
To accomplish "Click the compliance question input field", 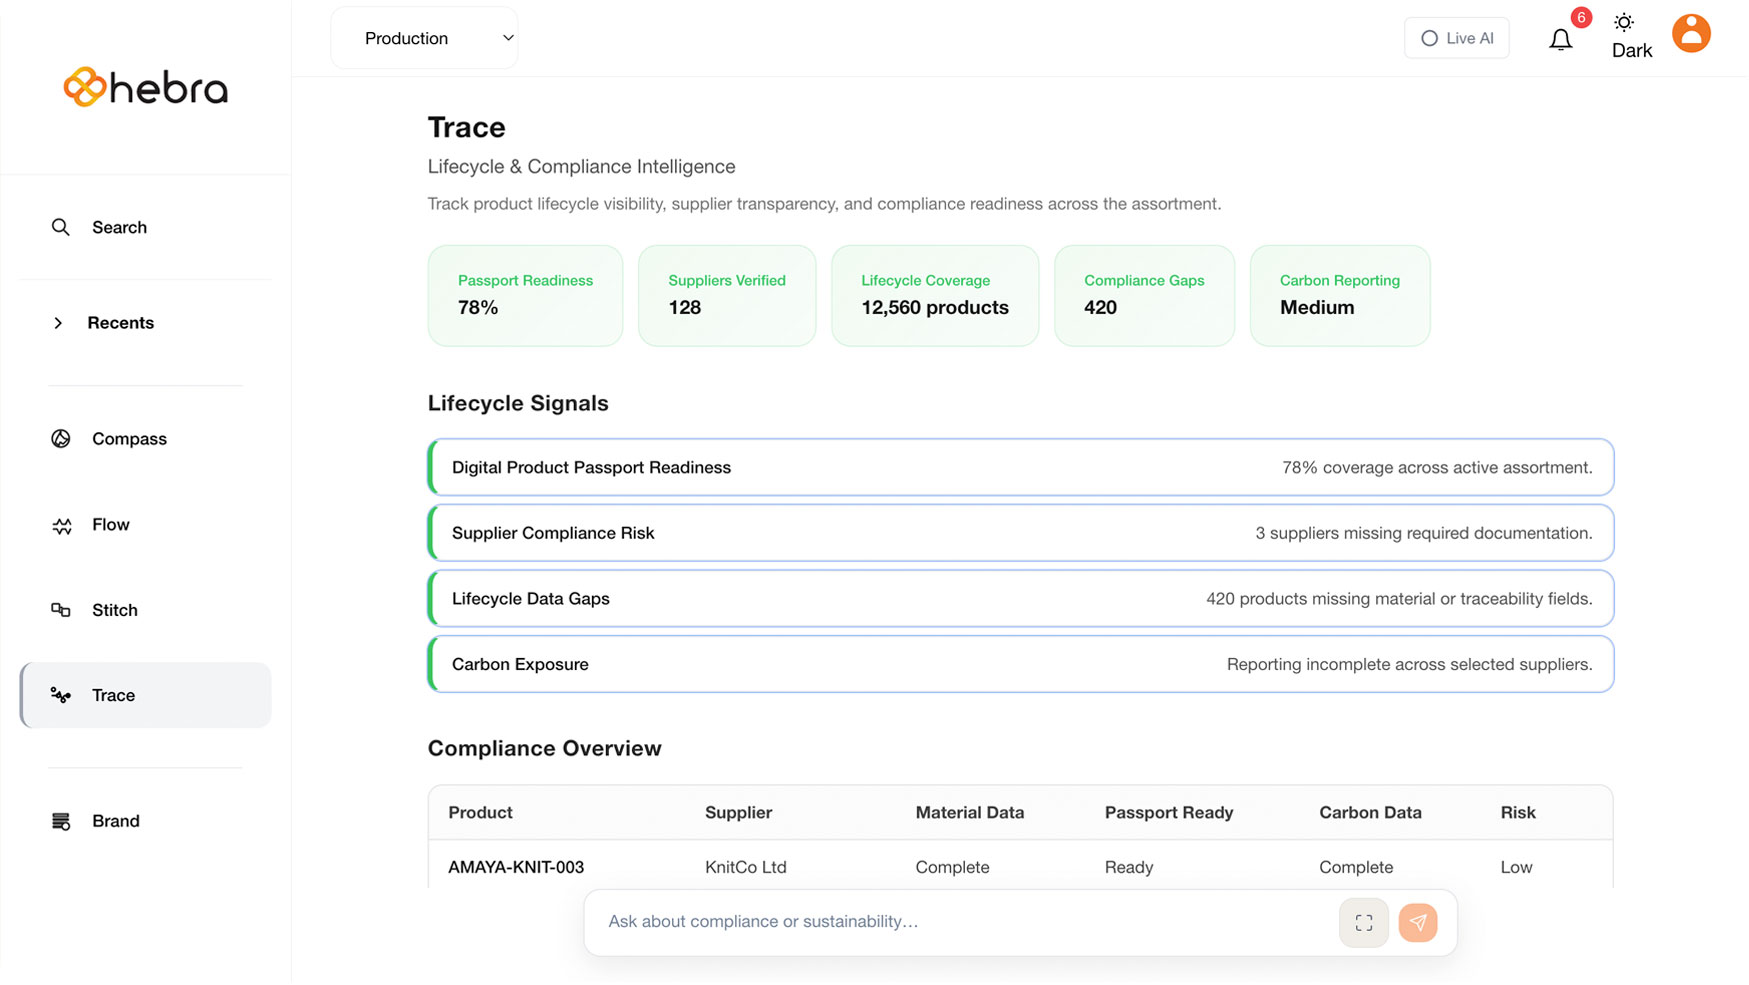I will 950,922.
